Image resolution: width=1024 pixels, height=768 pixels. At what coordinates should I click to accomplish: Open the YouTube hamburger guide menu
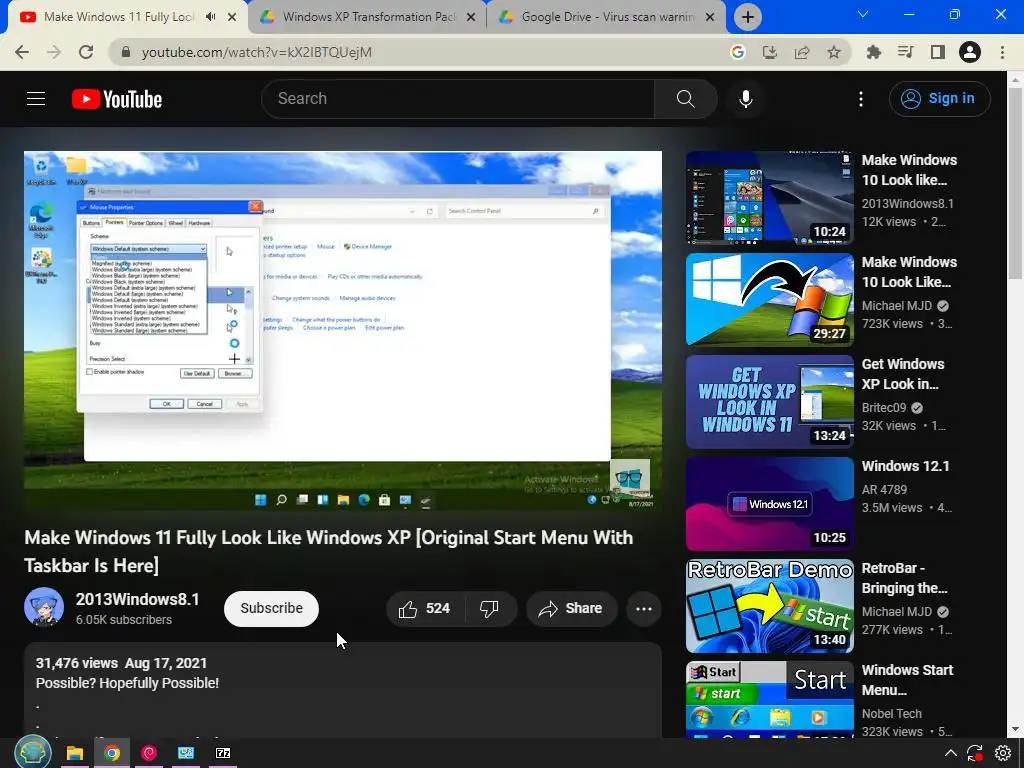point(36,99)
